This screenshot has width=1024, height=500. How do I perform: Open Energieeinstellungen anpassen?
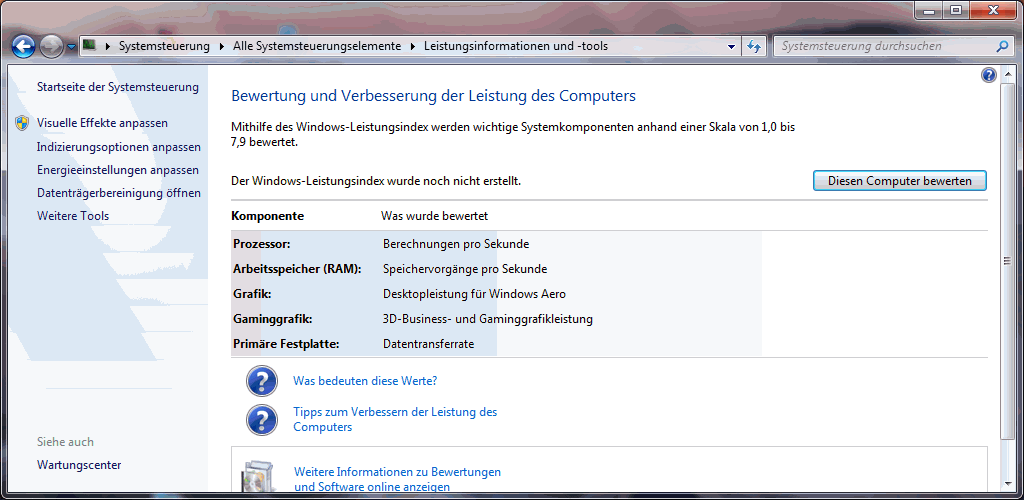(x=118, y=170)
